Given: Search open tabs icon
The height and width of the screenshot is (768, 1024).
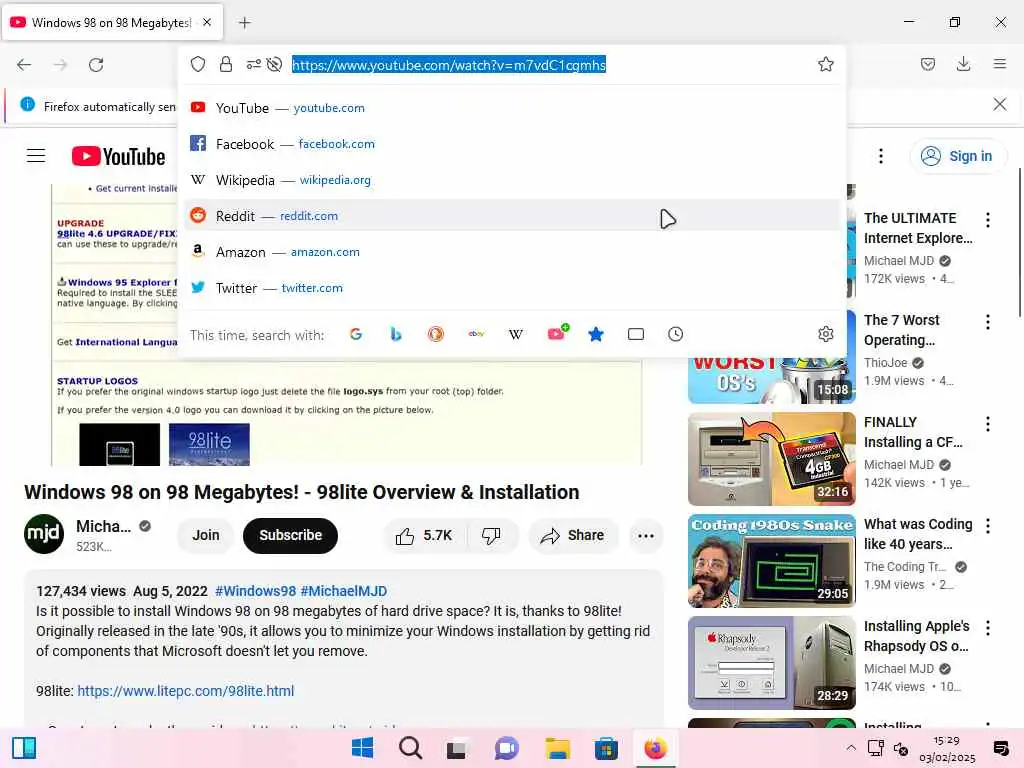Looking at the screenshot, I should point(635,334).
